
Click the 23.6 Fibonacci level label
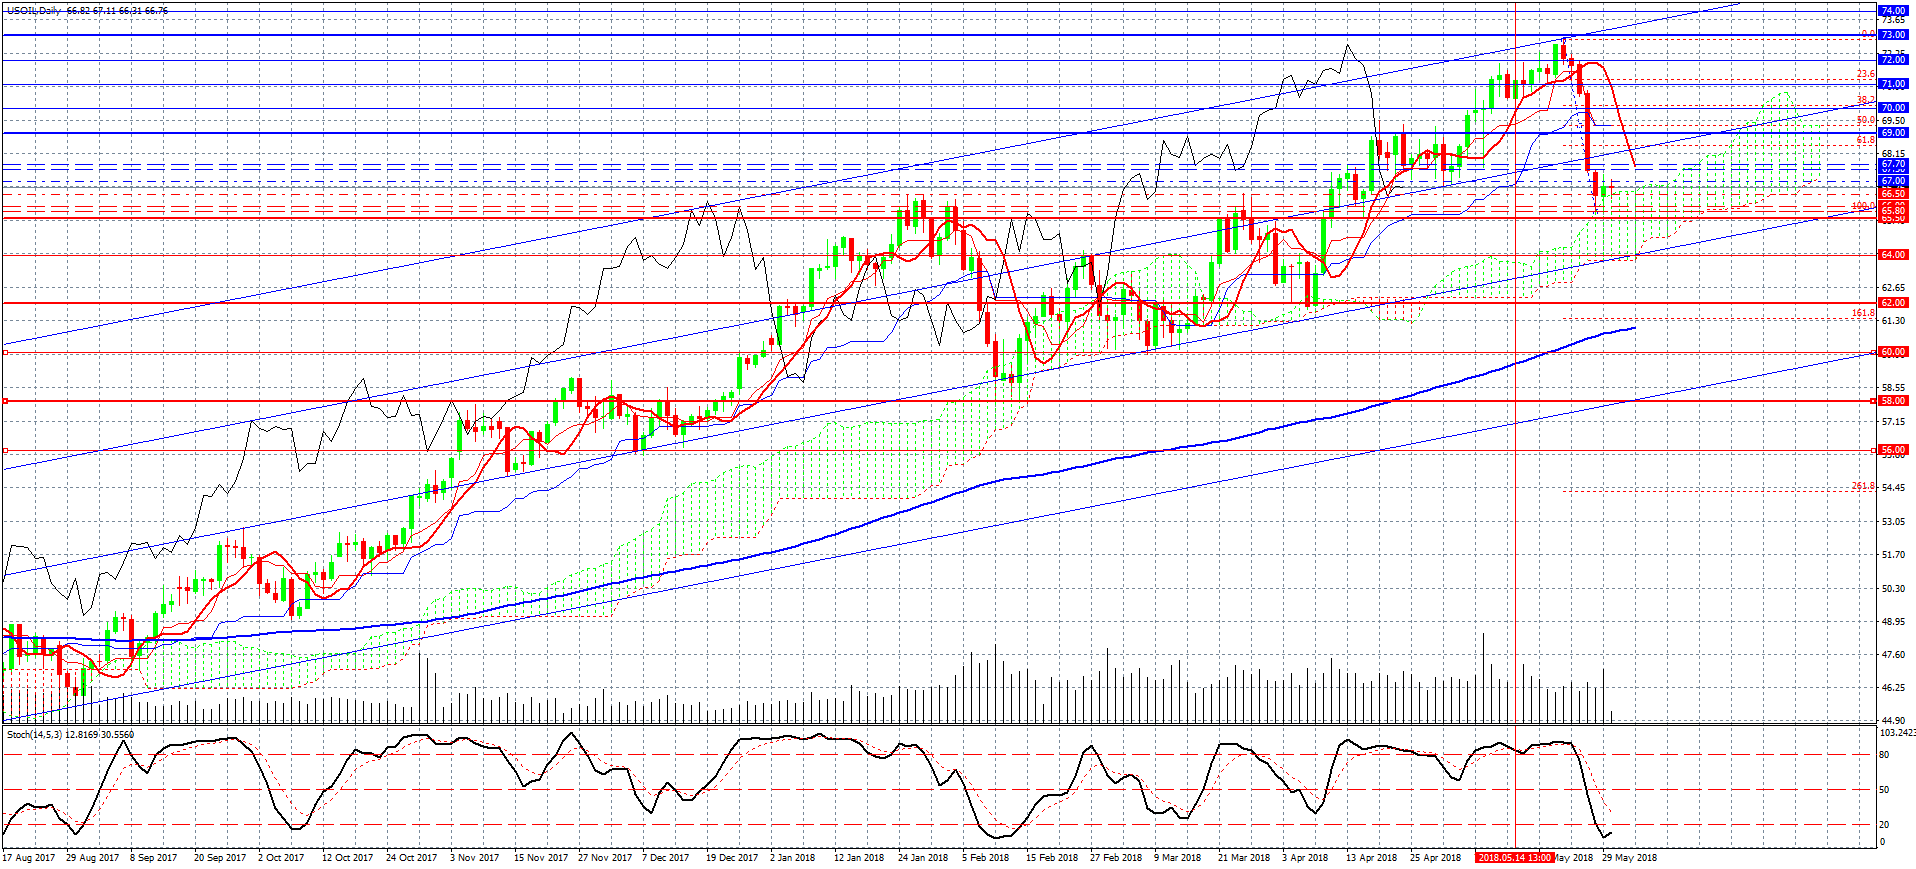tap(1866, 74)
